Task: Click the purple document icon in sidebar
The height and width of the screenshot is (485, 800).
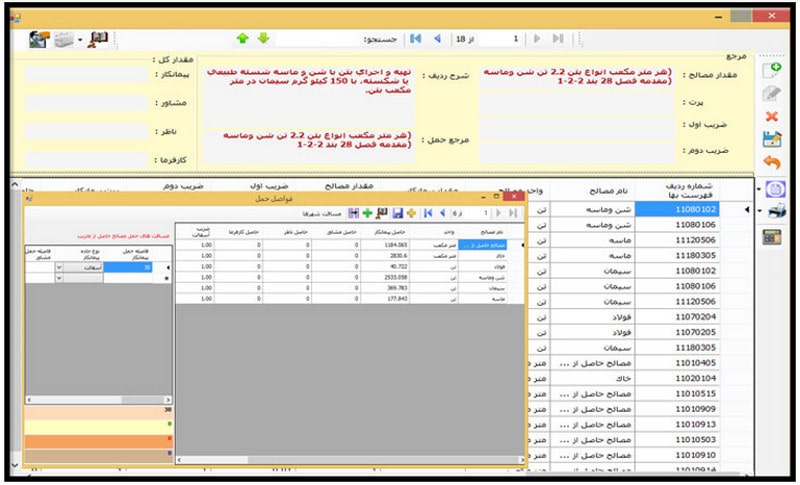Action: click(775, 189)
